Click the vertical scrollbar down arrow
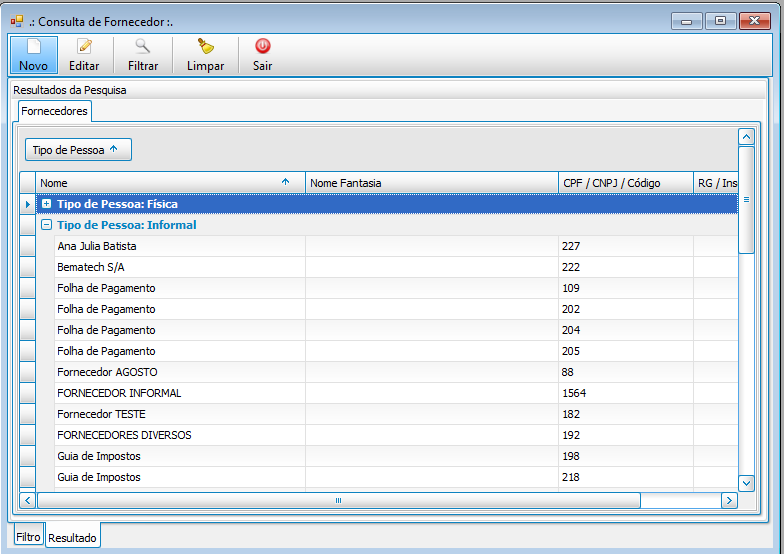This screenshot has width=784, height=554. coord(746,483)
